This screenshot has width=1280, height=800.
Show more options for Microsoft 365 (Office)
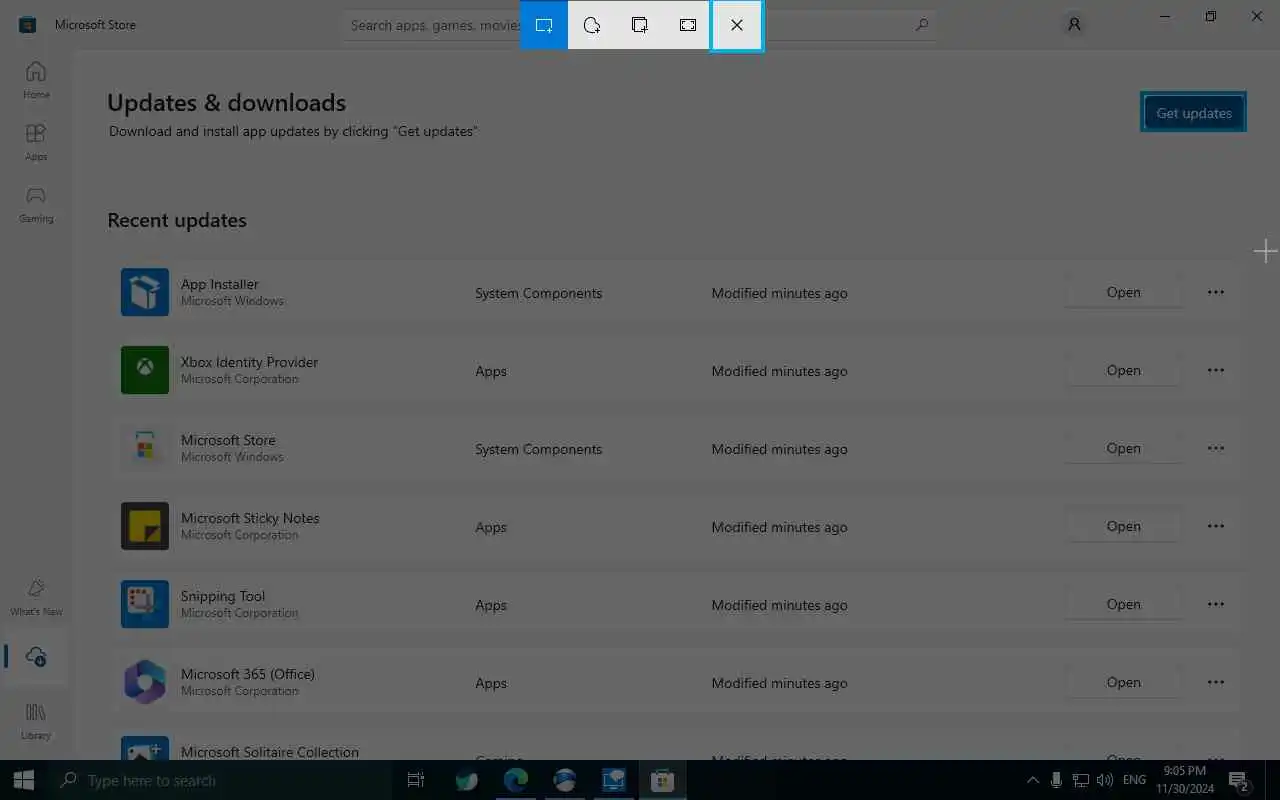1216,682
